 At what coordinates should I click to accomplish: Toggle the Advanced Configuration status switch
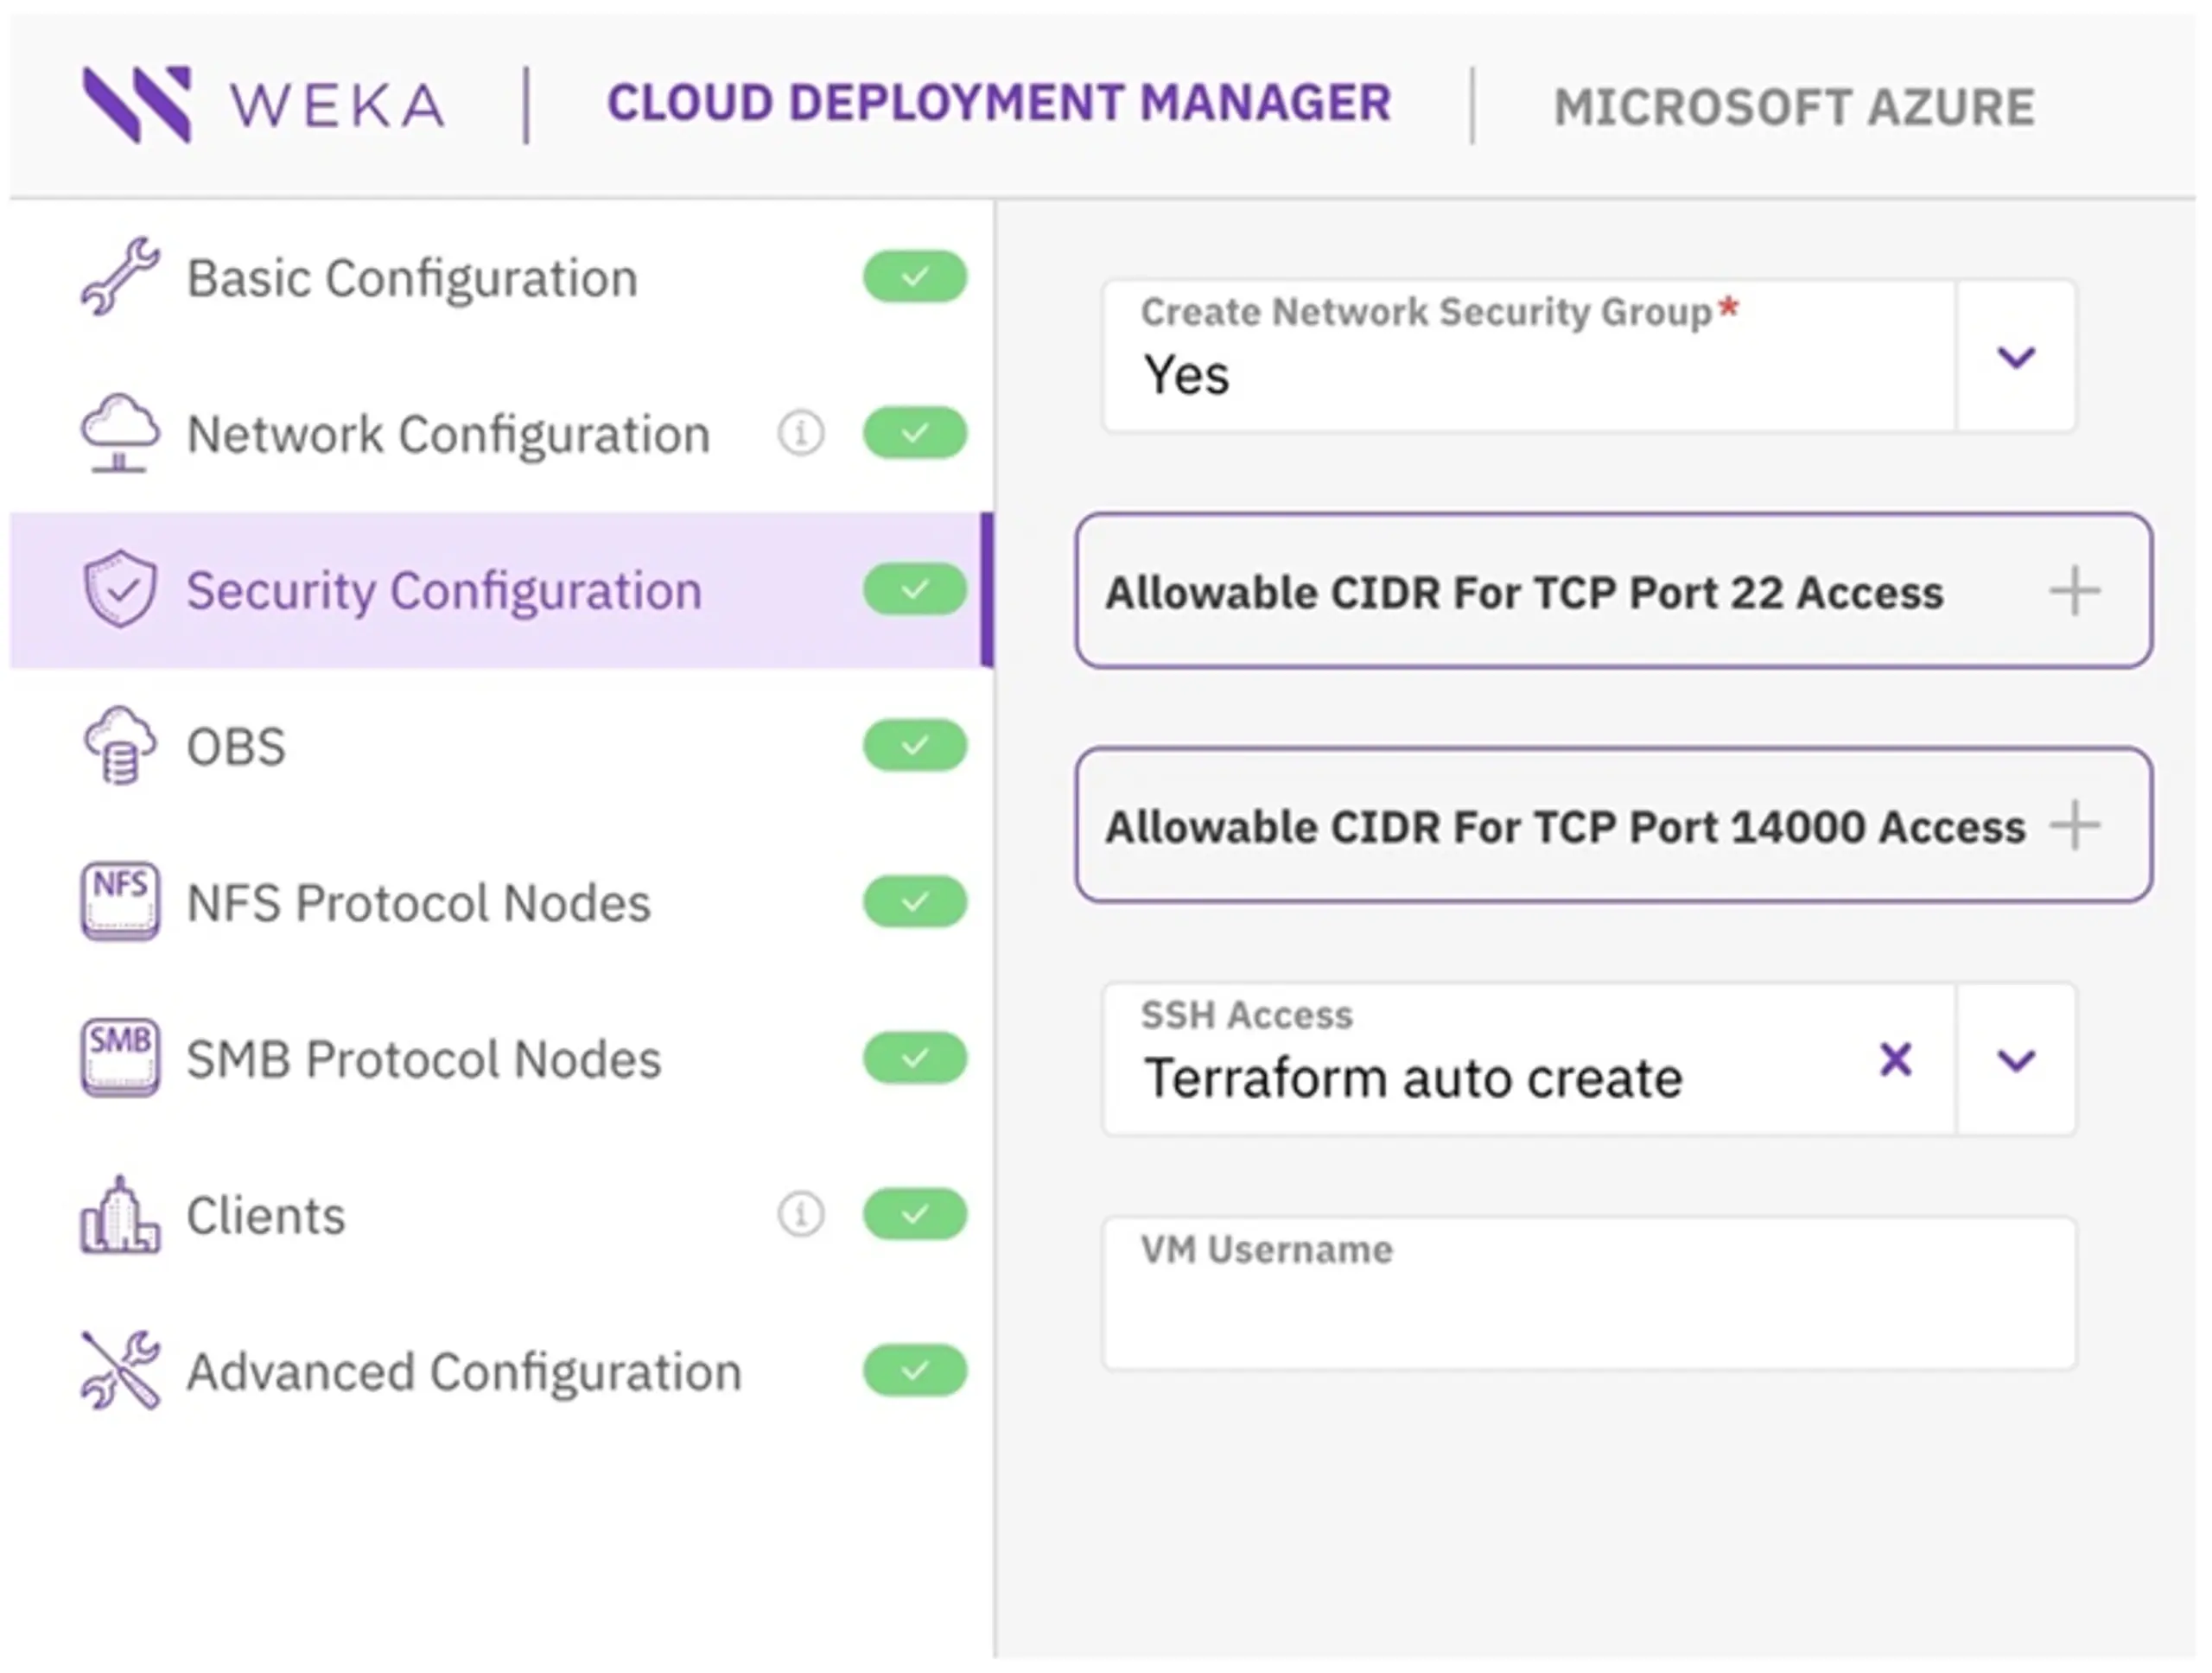(915, 1371)
